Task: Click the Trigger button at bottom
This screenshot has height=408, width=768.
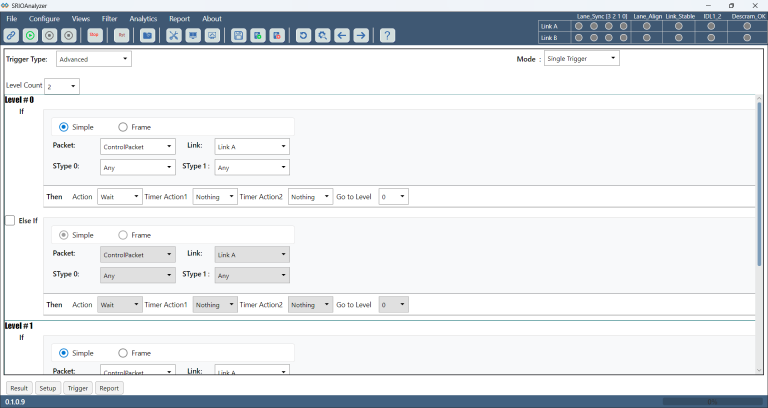Action: click(77, 388)
